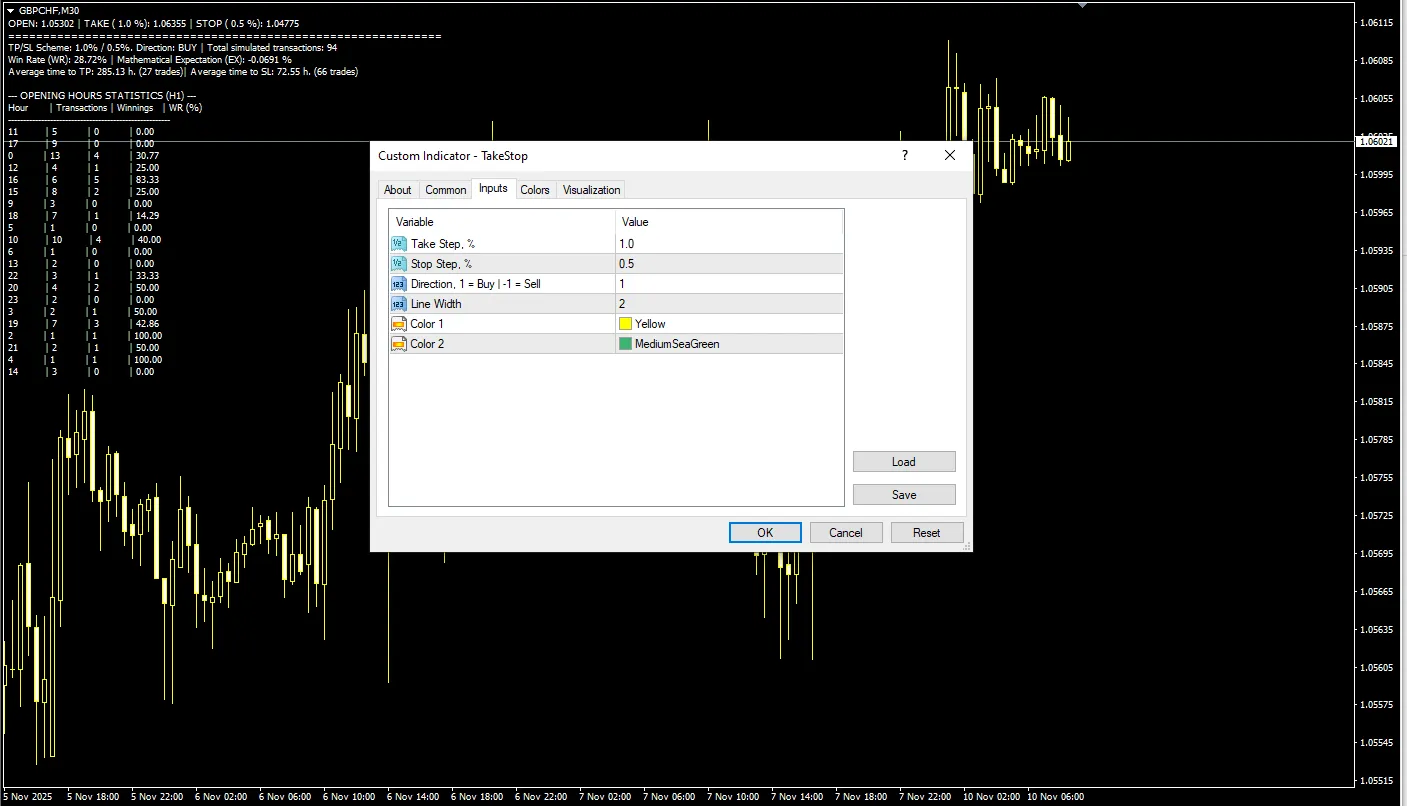Screen dimensions: 1407x806
Task: Click the 'Average time to TP' statistics line
Action: pos(183,71)
